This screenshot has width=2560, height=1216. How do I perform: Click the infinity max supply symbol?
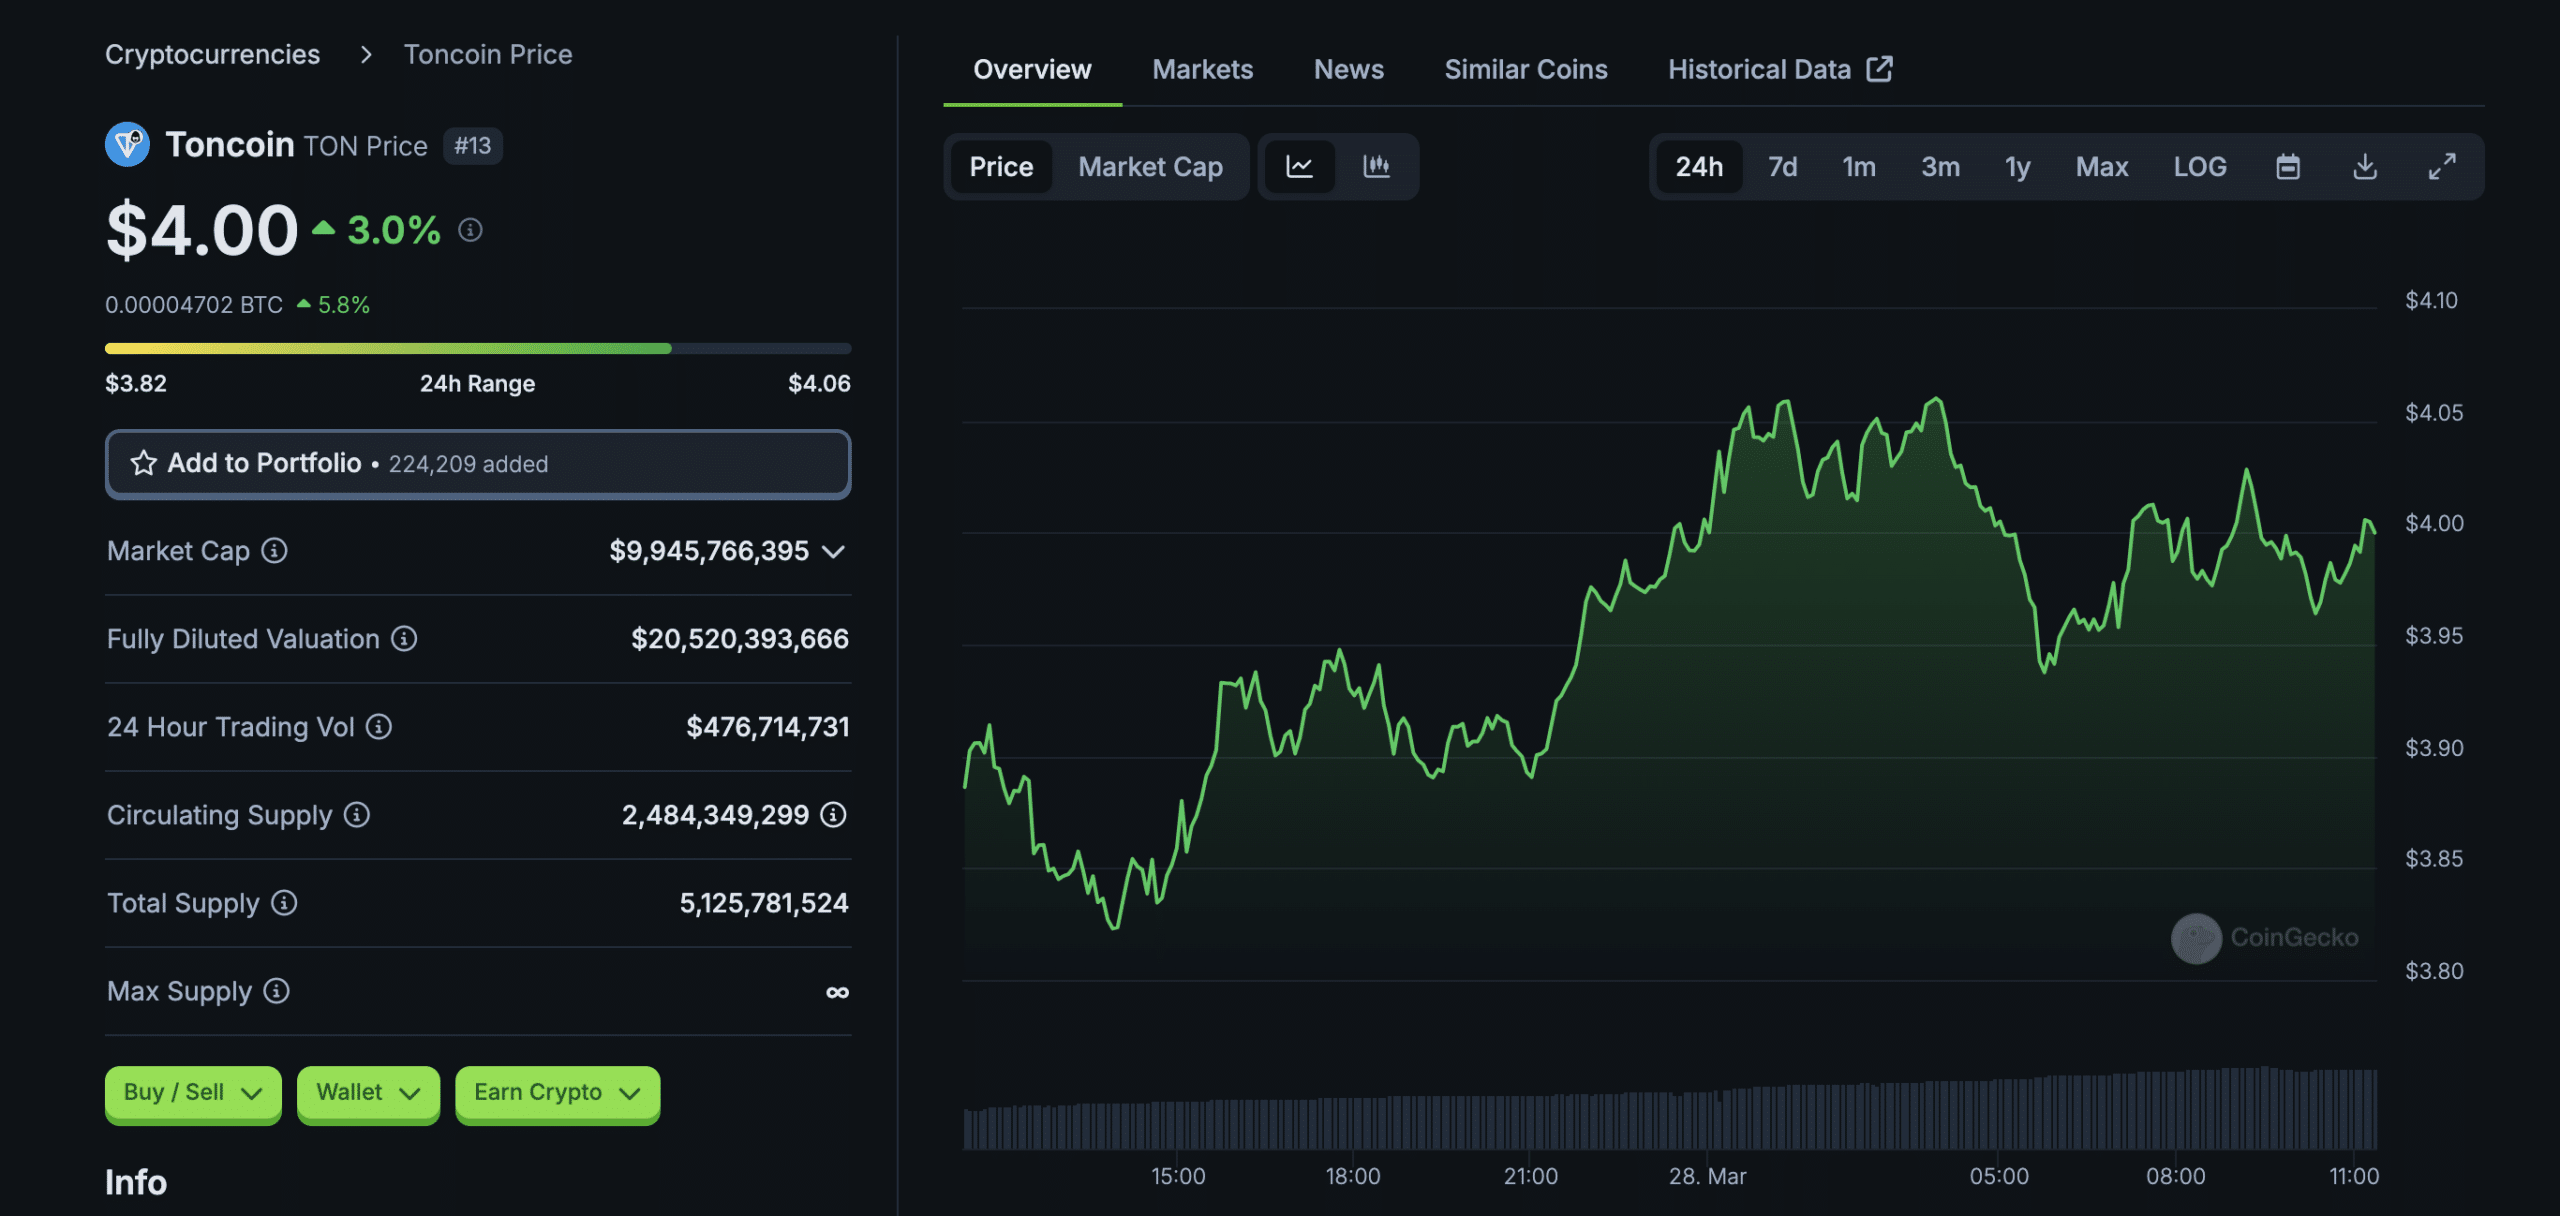tap(837, 992)
